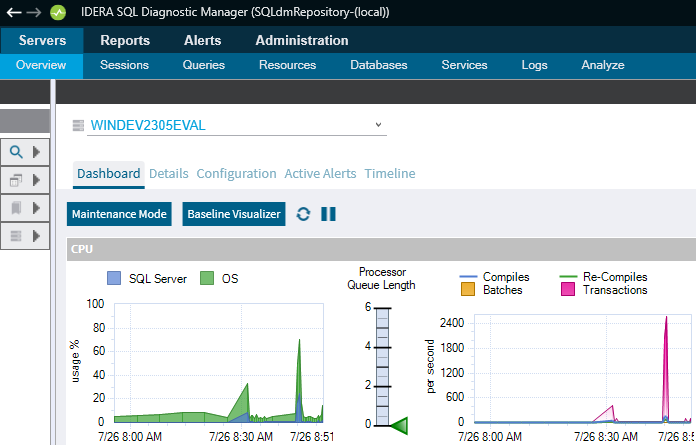Viewport: 696px width, 445px height.
Task: Click the back navigation arrow
Action: (13, 13)
